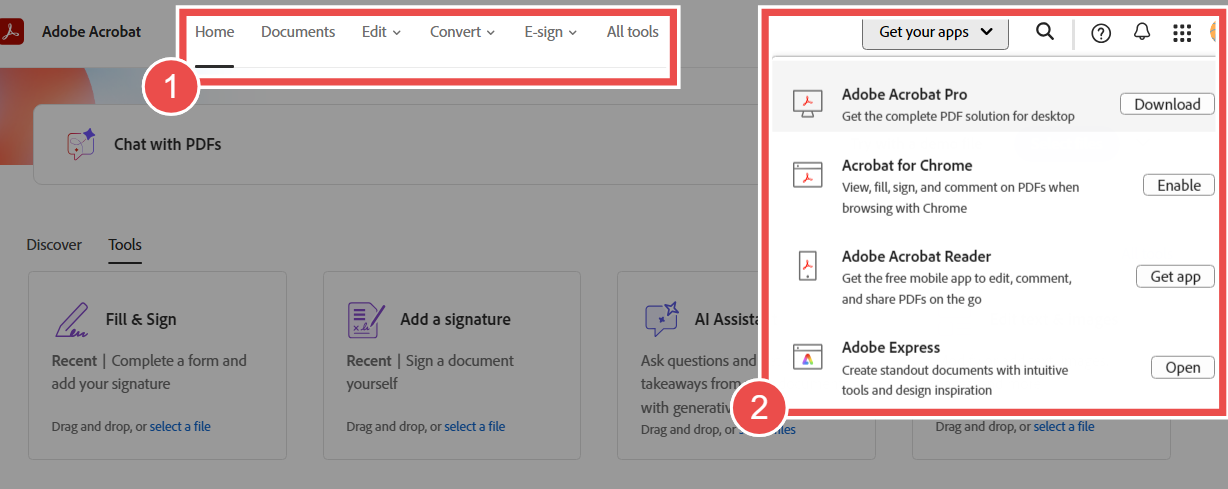Switch to the Discover tab
This screenshot has width=1228, height=489.
(x=54, y=245)
